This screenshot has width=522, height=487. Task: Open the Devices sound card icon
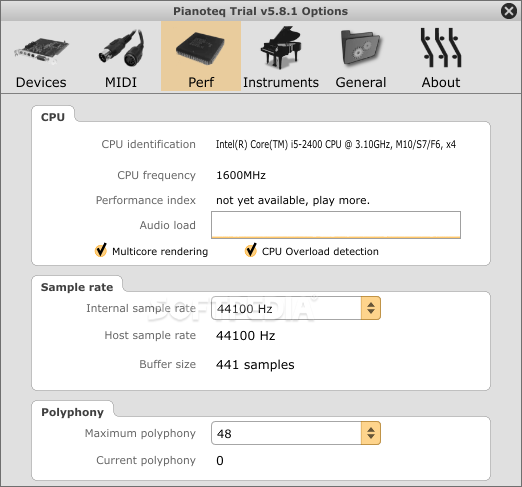(41, 50)
